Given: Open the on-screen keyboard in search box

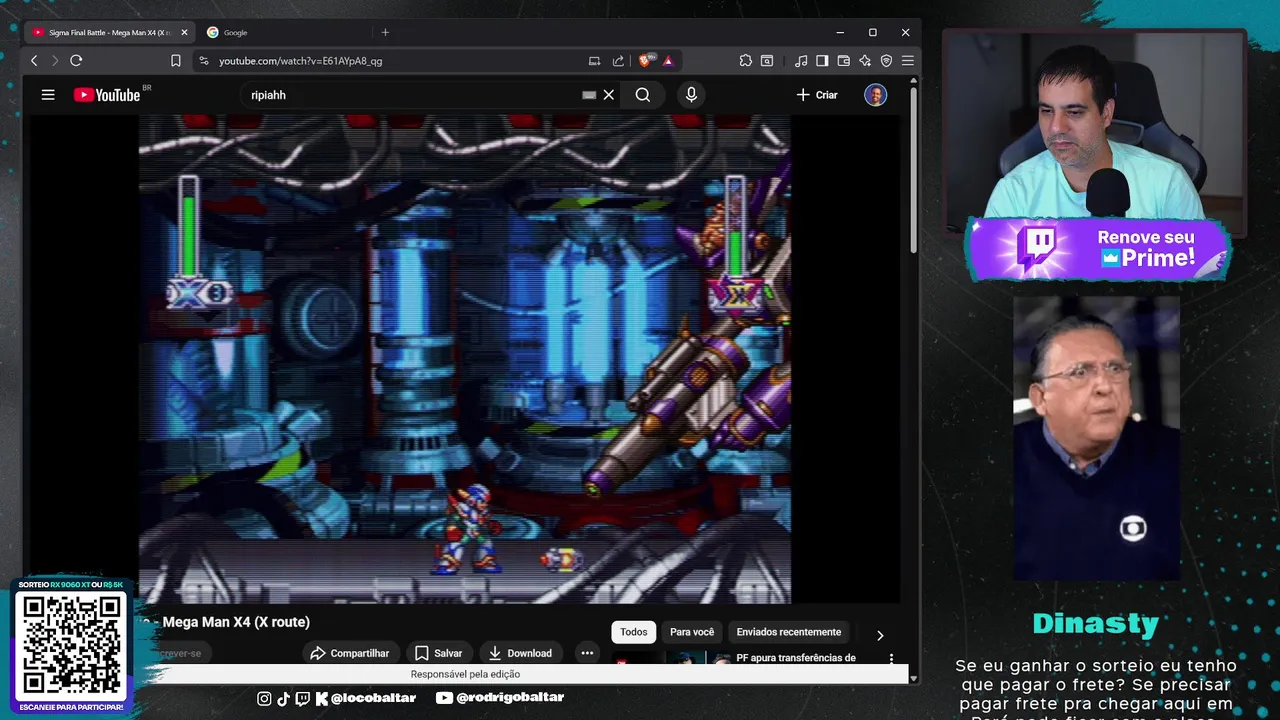Looking at the screenshot, I should point(589,95).
